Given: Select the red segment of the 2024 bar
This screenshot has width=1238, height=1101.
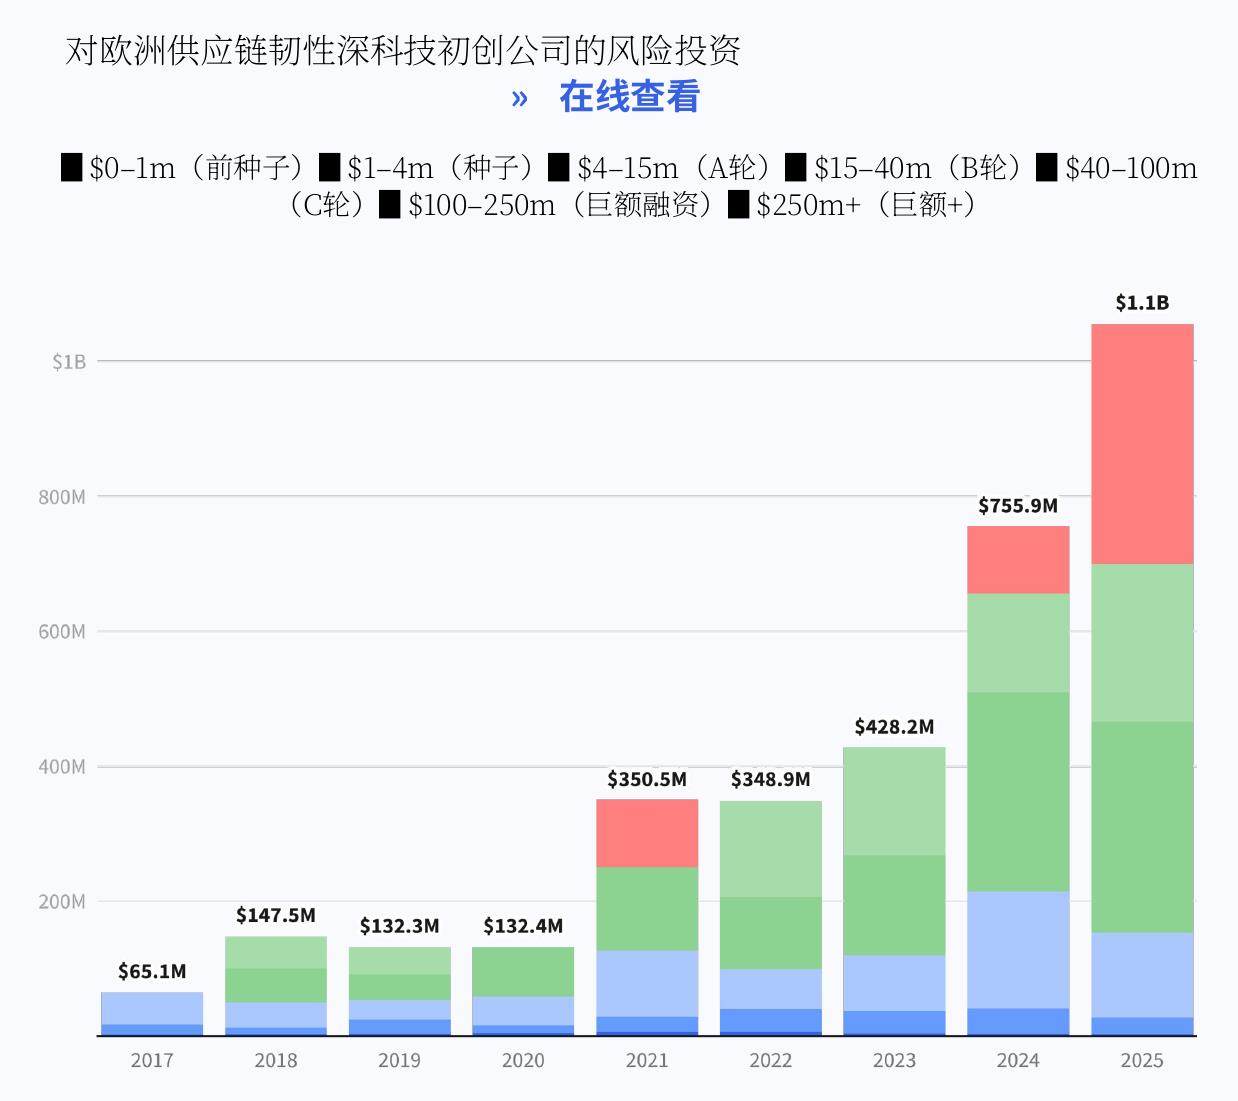Looking at the screenshot, I should (1018, 560).
